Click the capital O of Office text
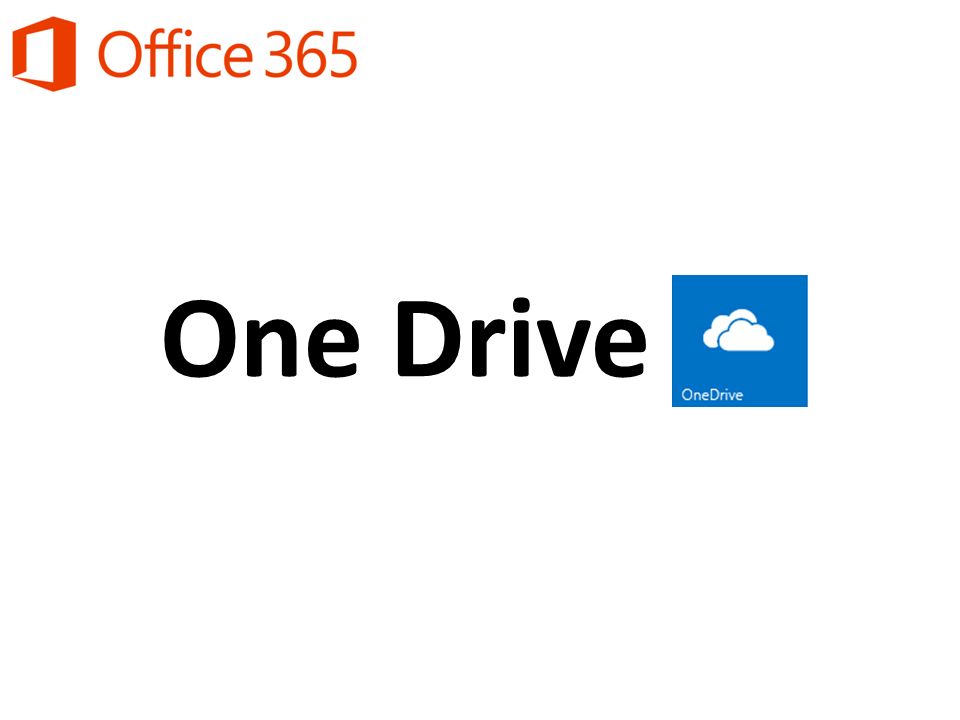The width and height of the screenshot is (960, 720). (119, 55)
